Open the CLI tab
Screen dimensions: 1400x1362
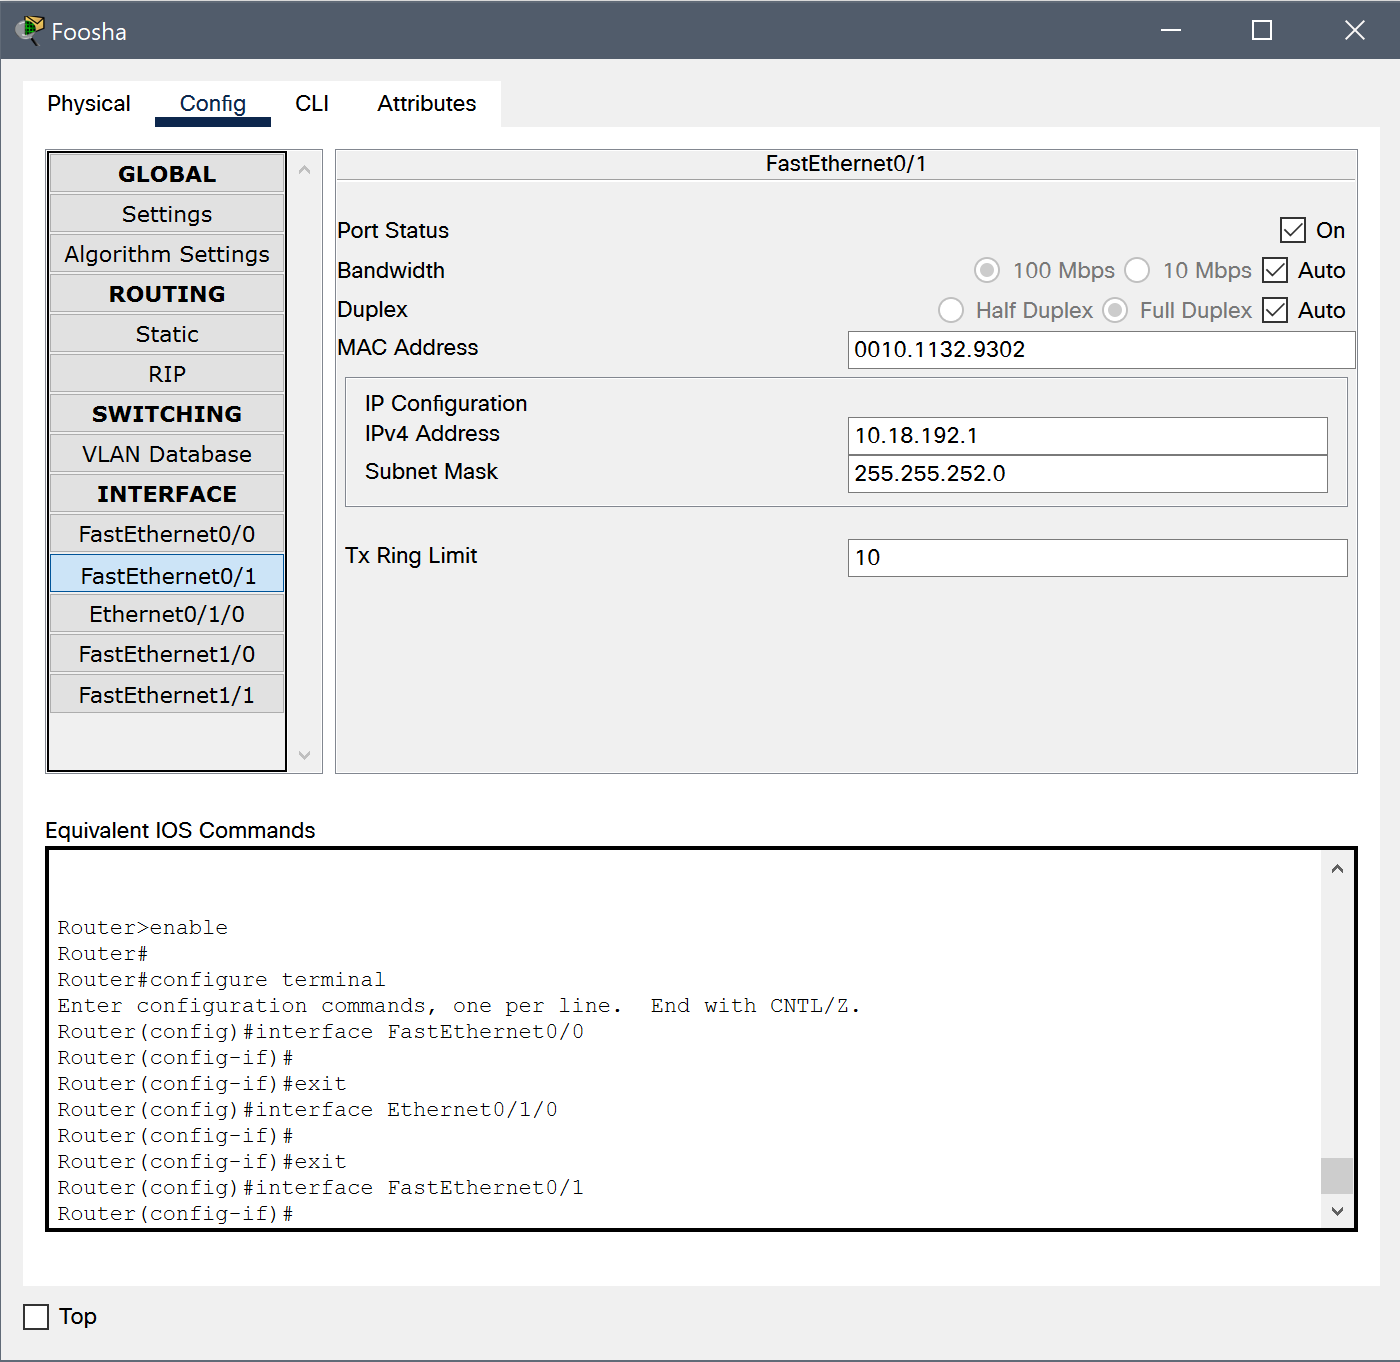point(312,104)
